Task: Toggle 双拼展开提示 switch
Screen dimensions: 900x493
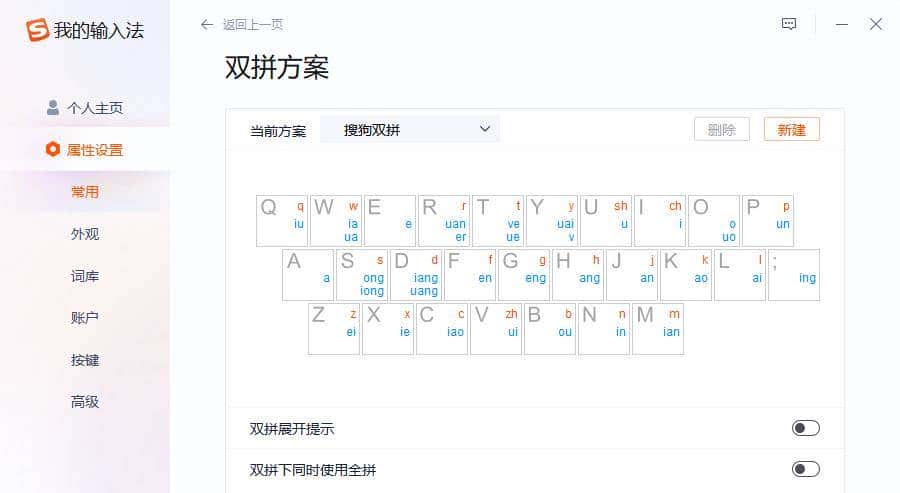Action: (806, 428)
